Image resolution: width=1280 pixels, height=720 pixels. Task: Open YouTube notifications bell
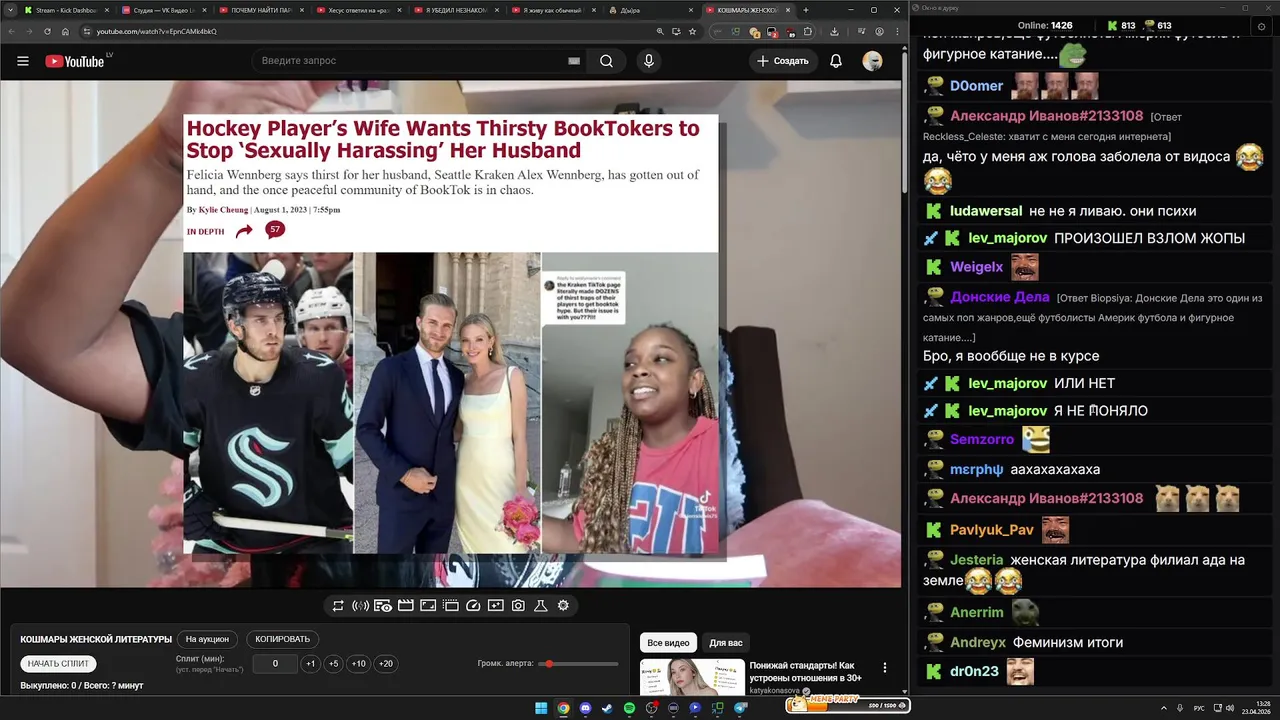pyautogui.click(x=836, y=61)
